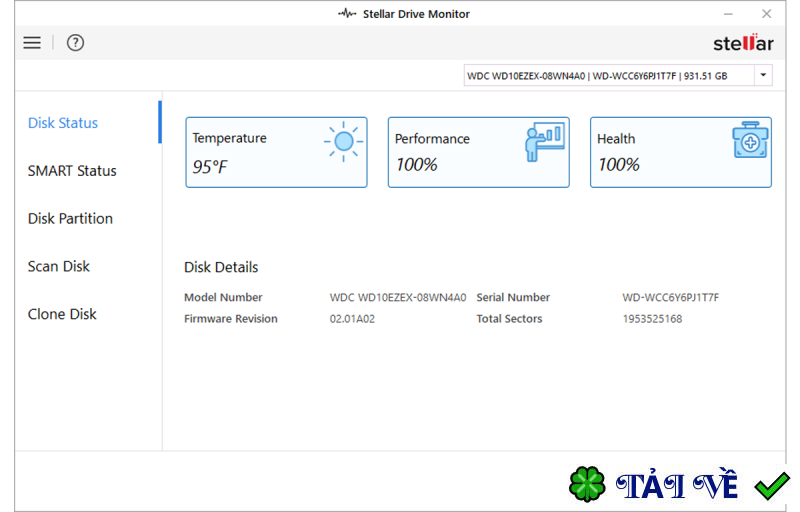
Task: Click the Model Number label
Action: [223, 297]
